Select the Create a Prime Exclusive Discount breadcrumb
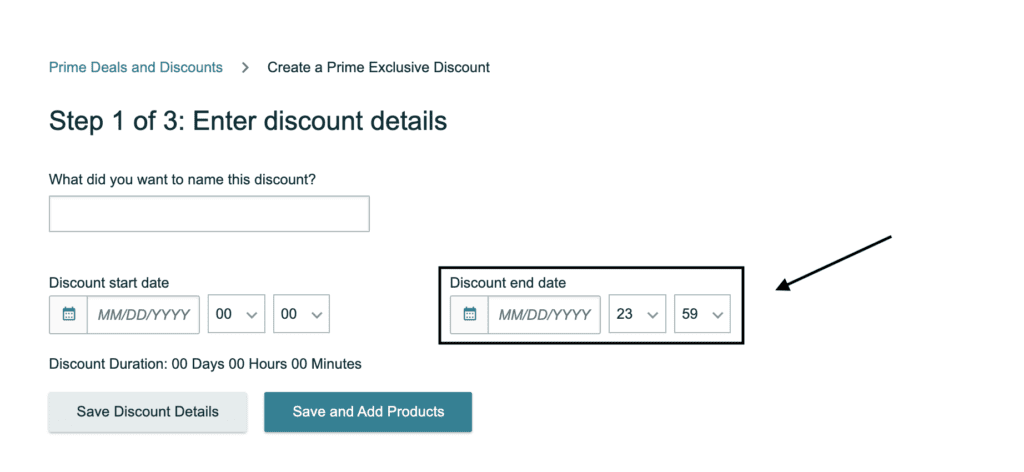This screenshot has height=472, width=1024. [379, 67]
